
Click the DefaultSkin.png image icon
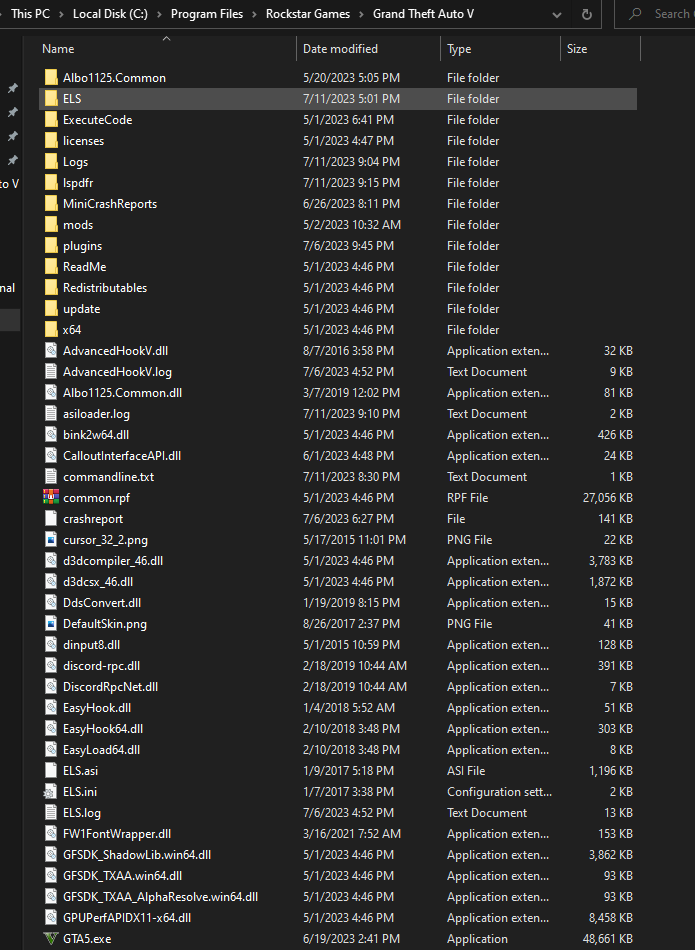click(x=52, y=623)
